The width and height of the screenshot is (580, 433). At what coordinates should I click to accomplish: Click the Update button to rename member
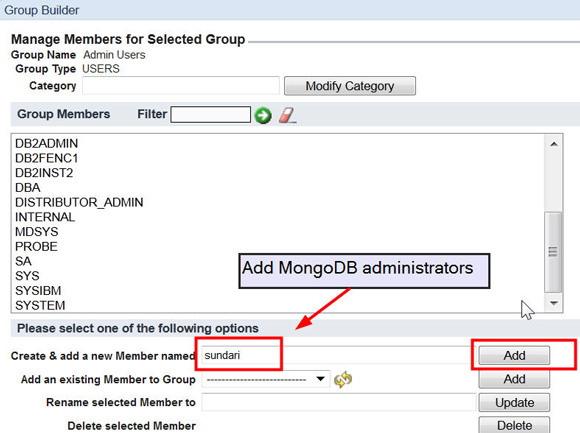pos(514,402)
